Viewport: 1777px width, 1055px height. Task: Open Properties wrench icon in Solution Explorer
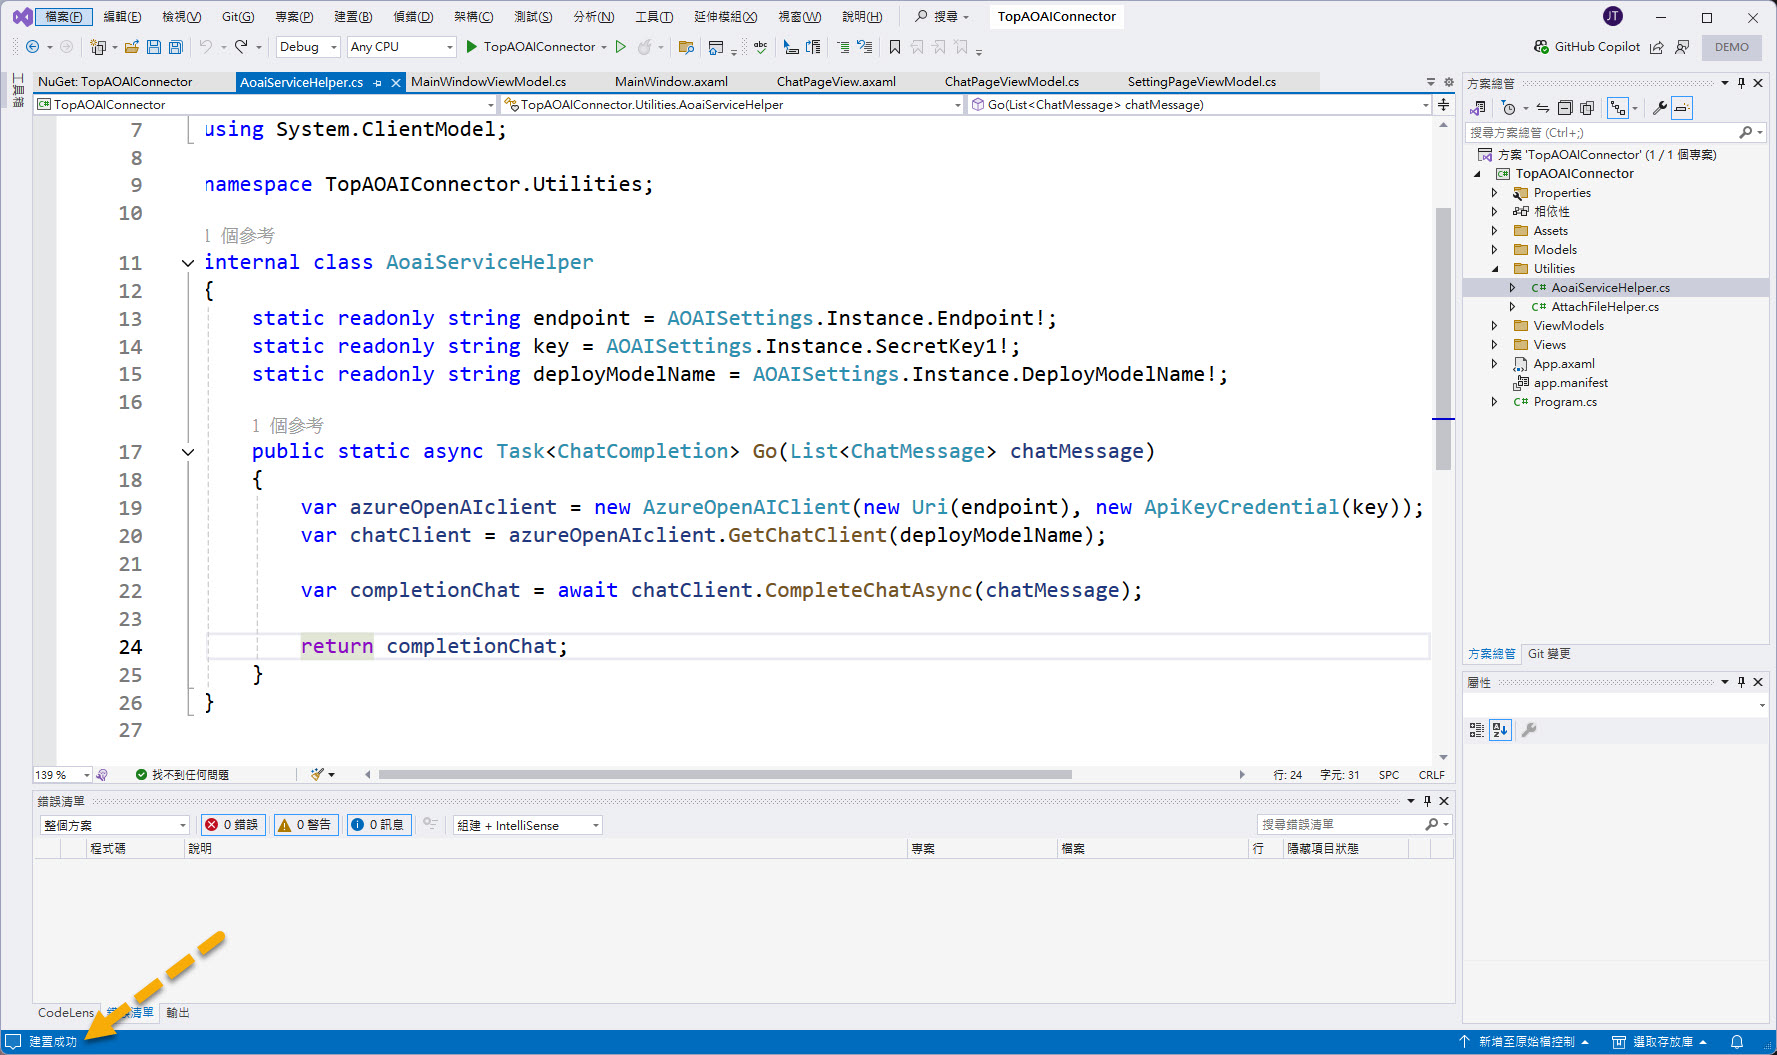(1659, 108)
